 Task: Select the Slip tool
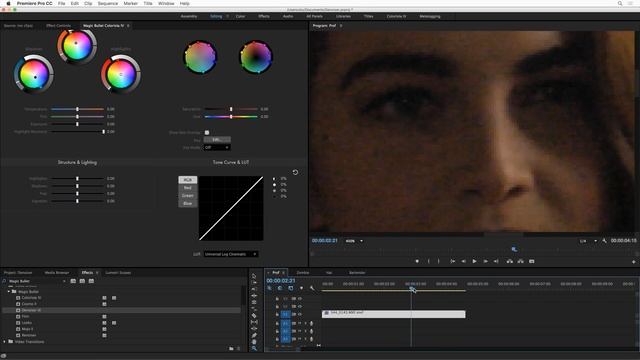point(254,322)
